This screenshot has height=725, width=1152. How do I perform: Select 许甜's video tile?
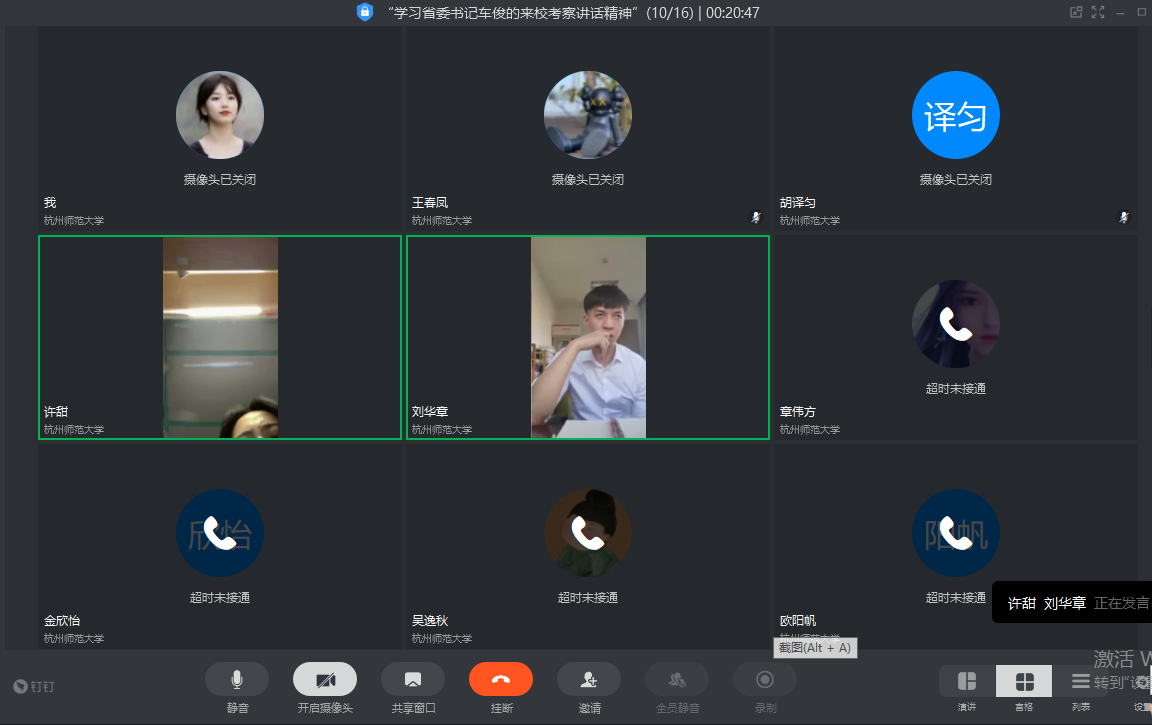pyautogui.click(x=220, y=337)
